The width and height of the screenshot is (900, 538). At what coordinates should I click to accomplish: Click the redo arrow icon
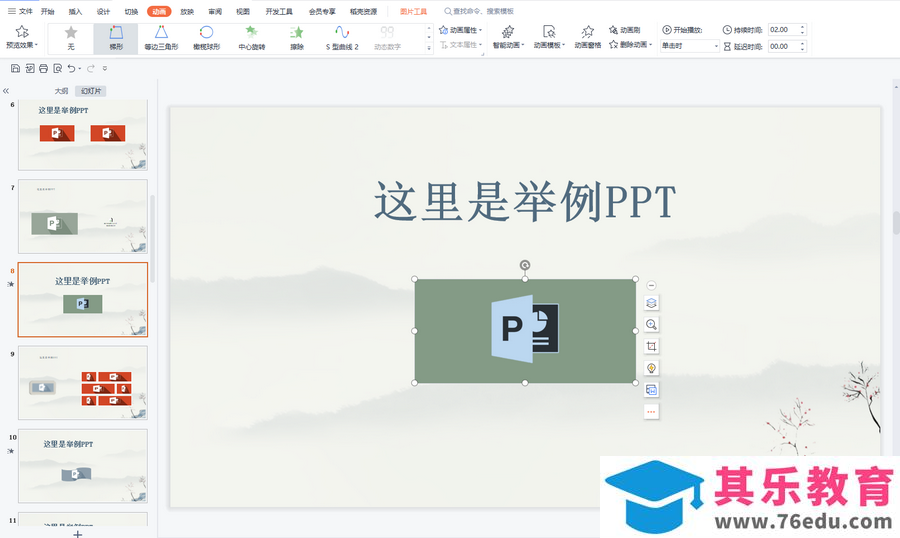(91, 68)
